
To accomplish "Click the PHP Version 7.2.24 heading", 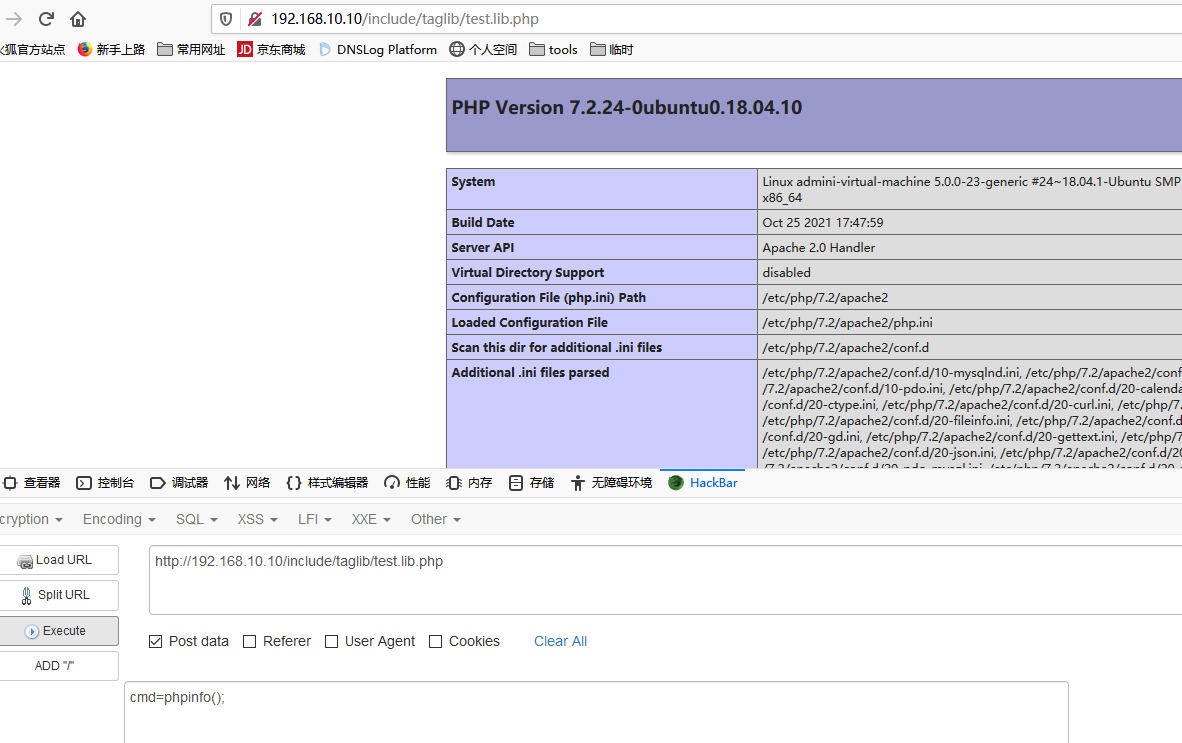I will point(626,108).
